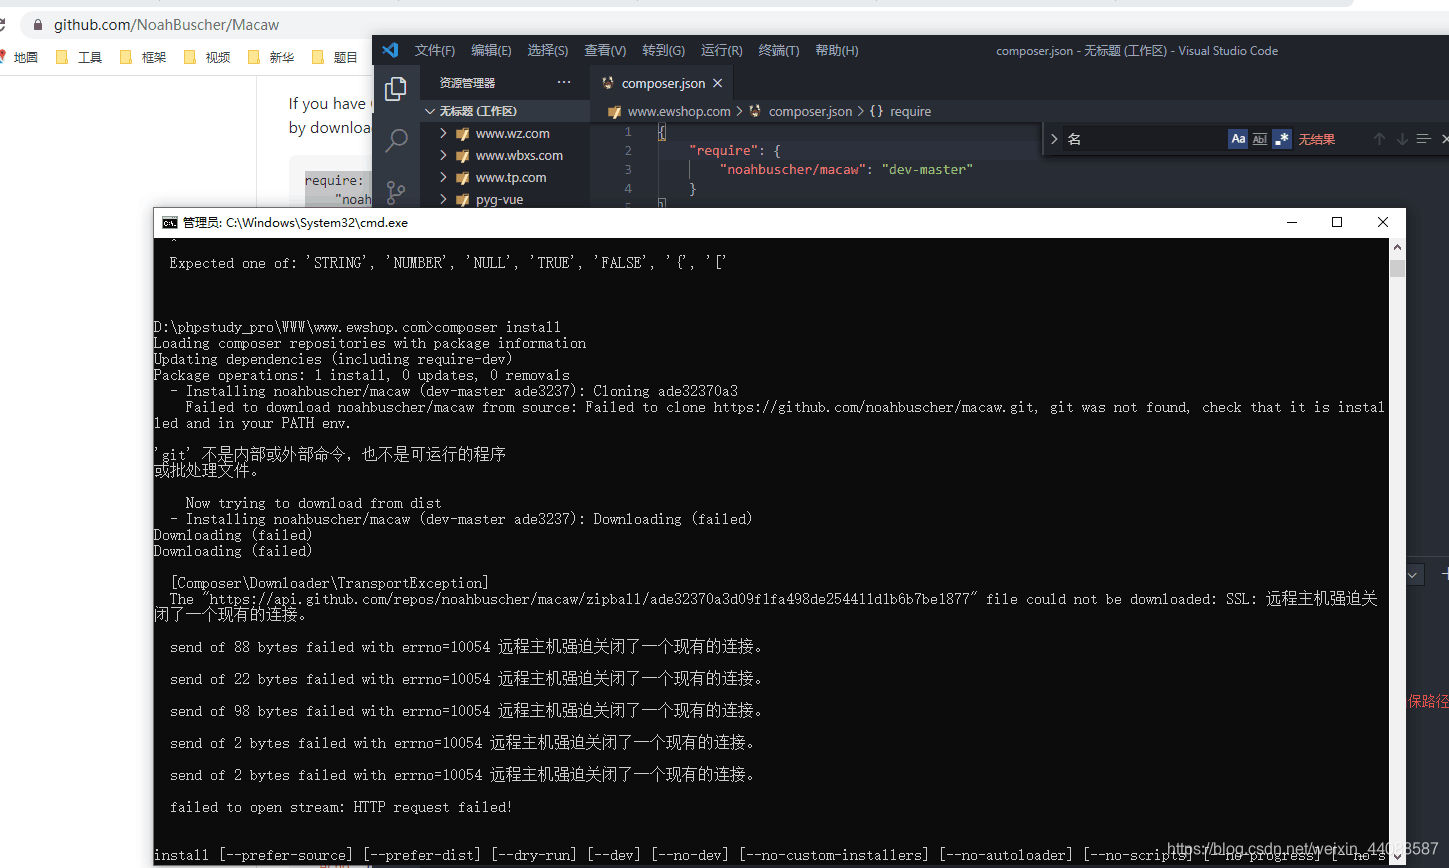
Task: Open the 编辑(E) menu
Action: click(491, 50)
